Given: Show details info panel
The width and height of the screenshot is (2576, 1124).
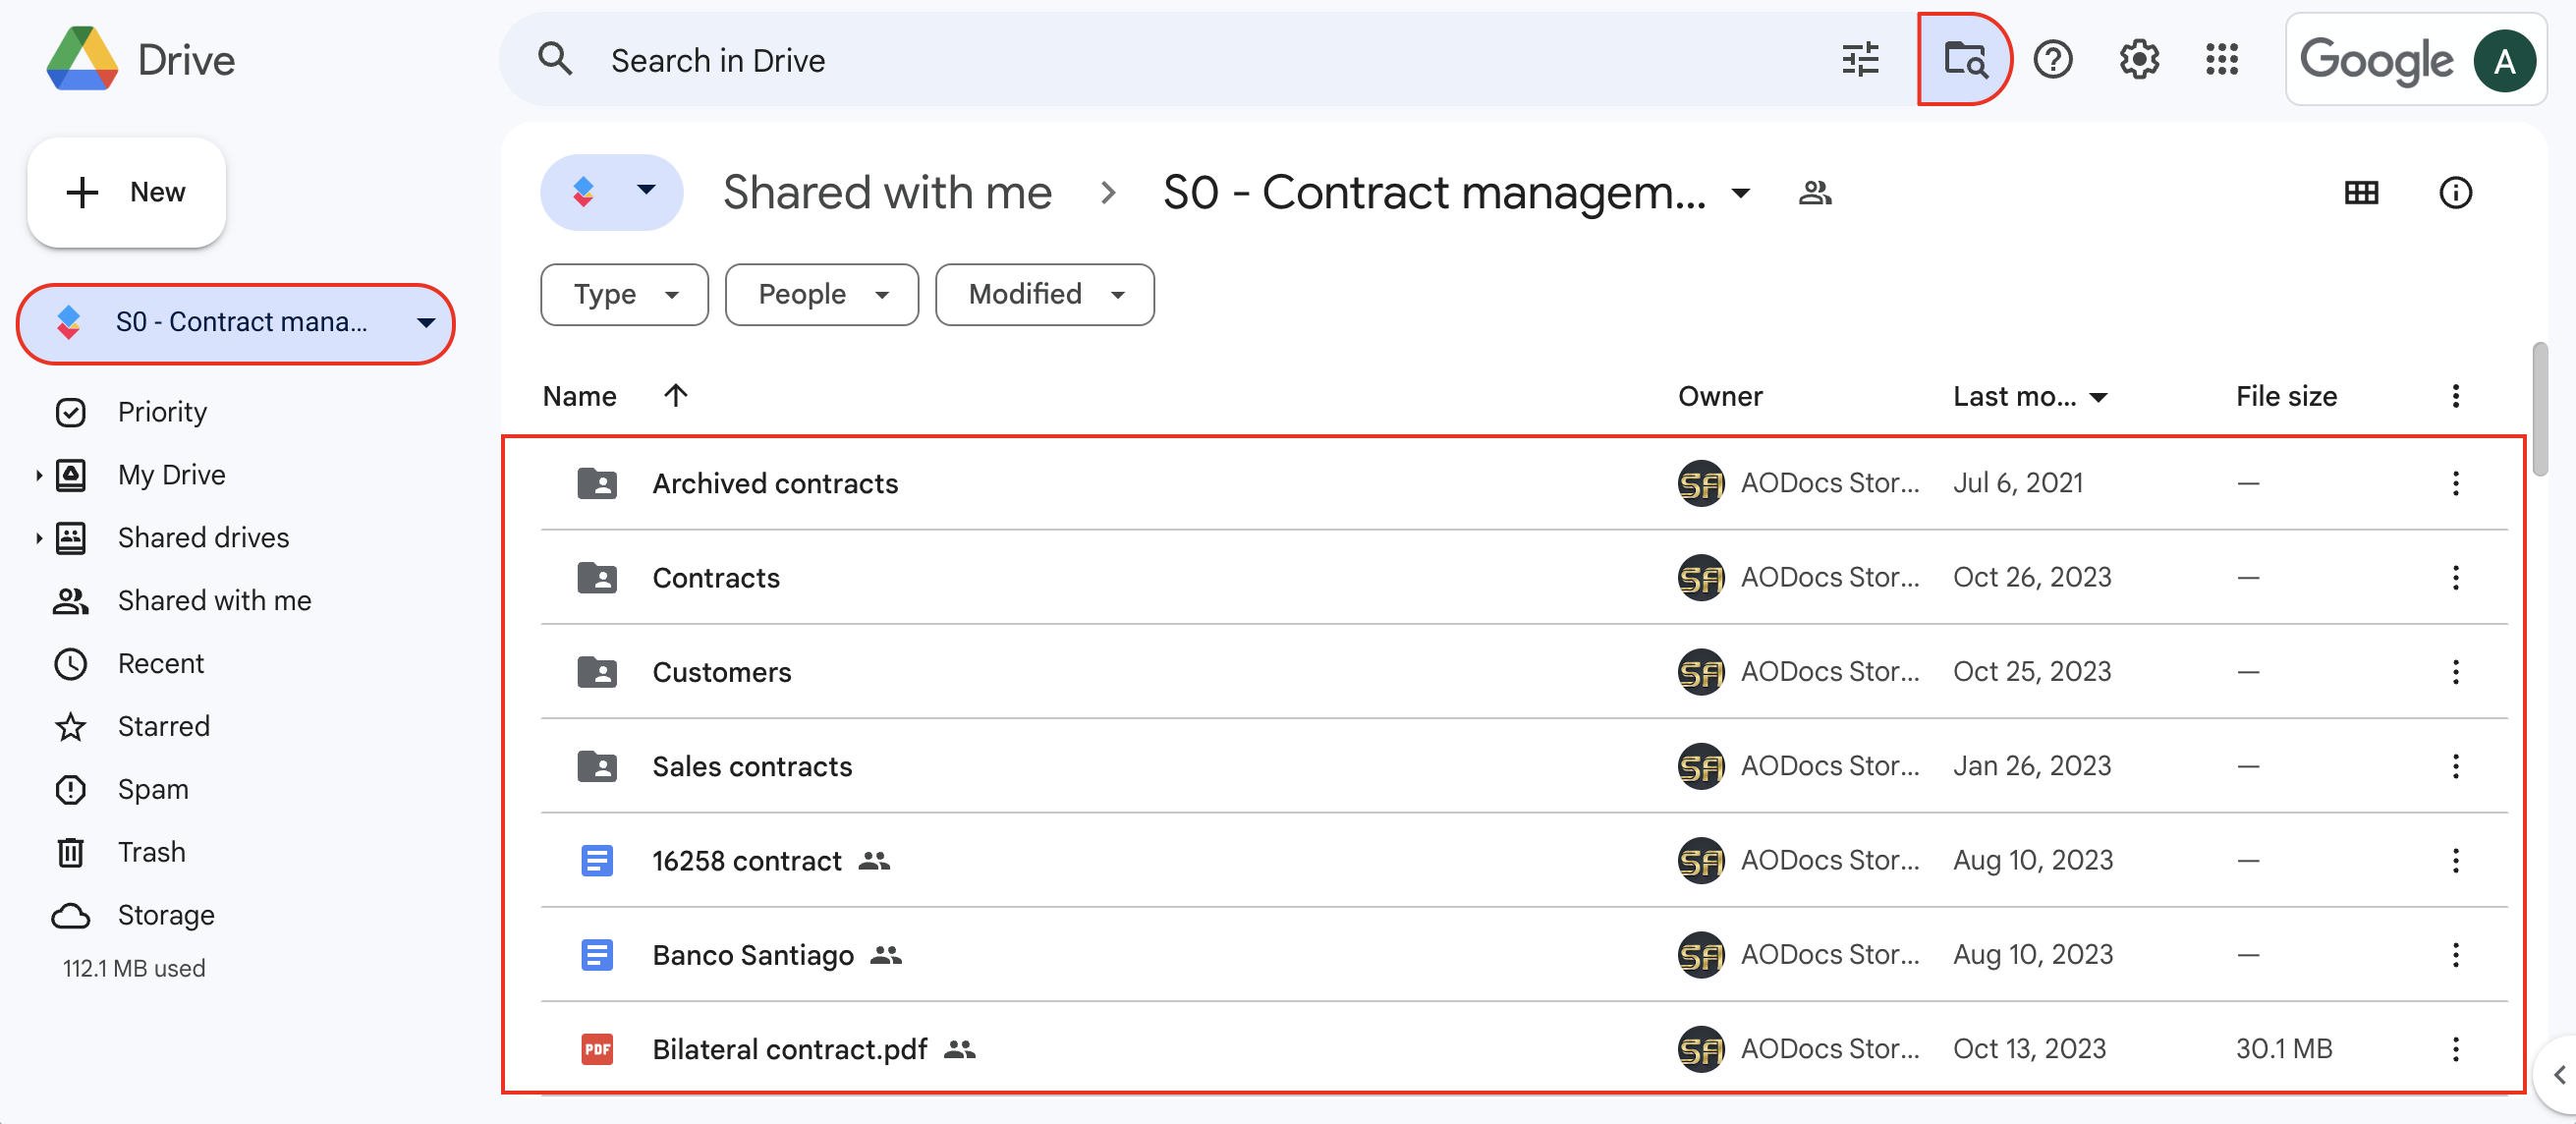Looking at the screenshot, I should point(2455,193).
